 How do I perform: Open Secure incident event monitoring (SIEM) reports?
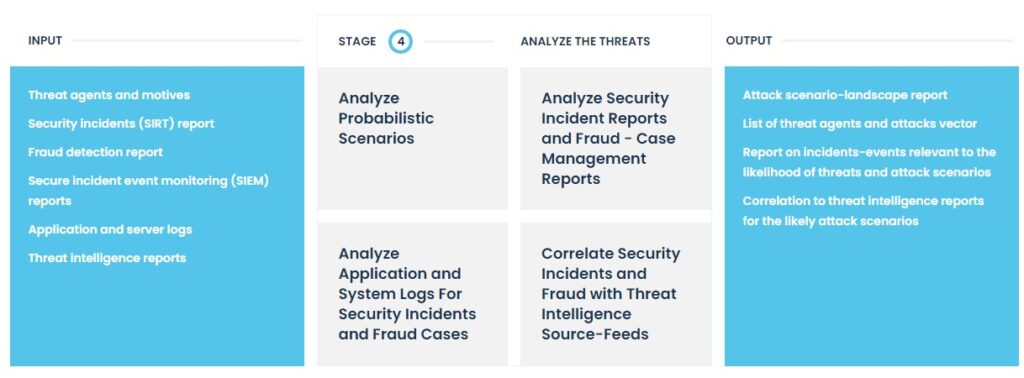(x=148, y=191)
